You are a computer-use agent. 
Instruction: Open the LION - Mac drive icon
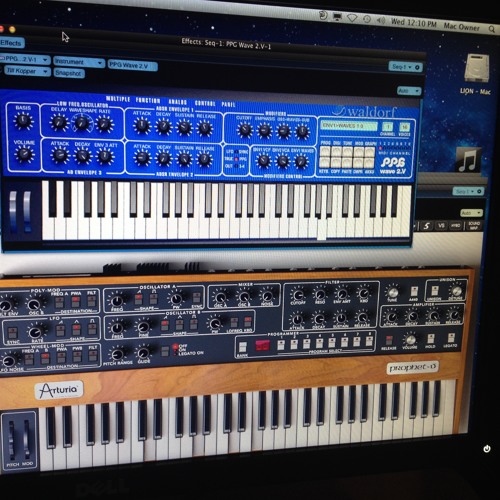476,69
